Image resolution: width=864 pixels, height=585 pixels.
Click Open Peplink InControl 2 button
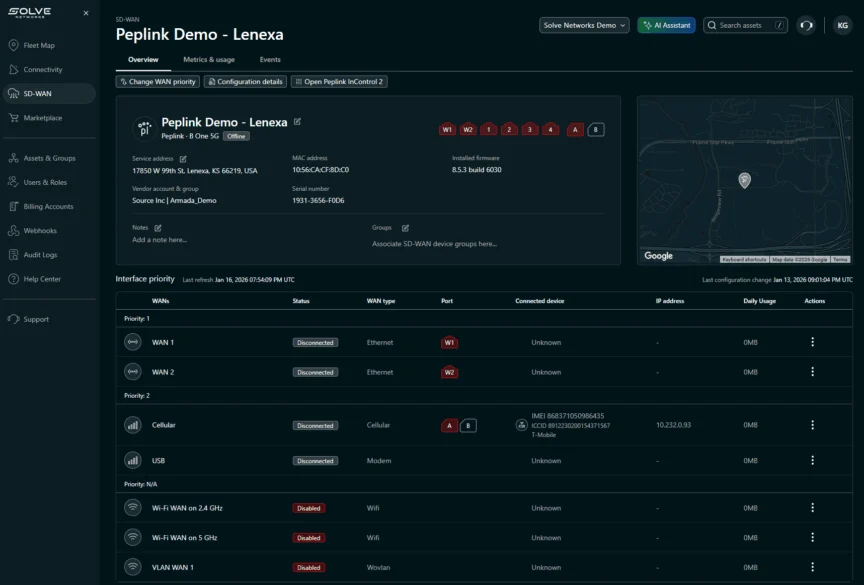[339, 82]
